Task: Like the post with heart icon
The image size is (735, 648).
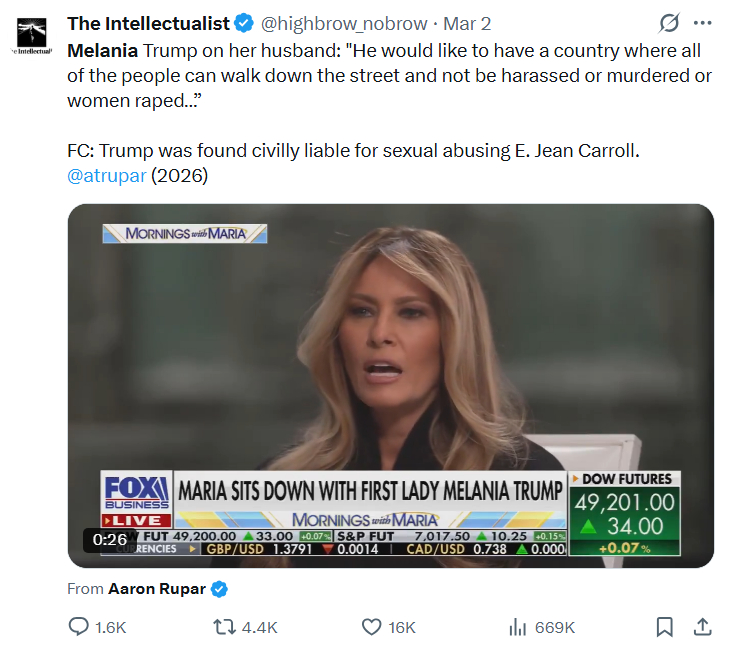Action: pyautogui.click(x=371, y=627)
